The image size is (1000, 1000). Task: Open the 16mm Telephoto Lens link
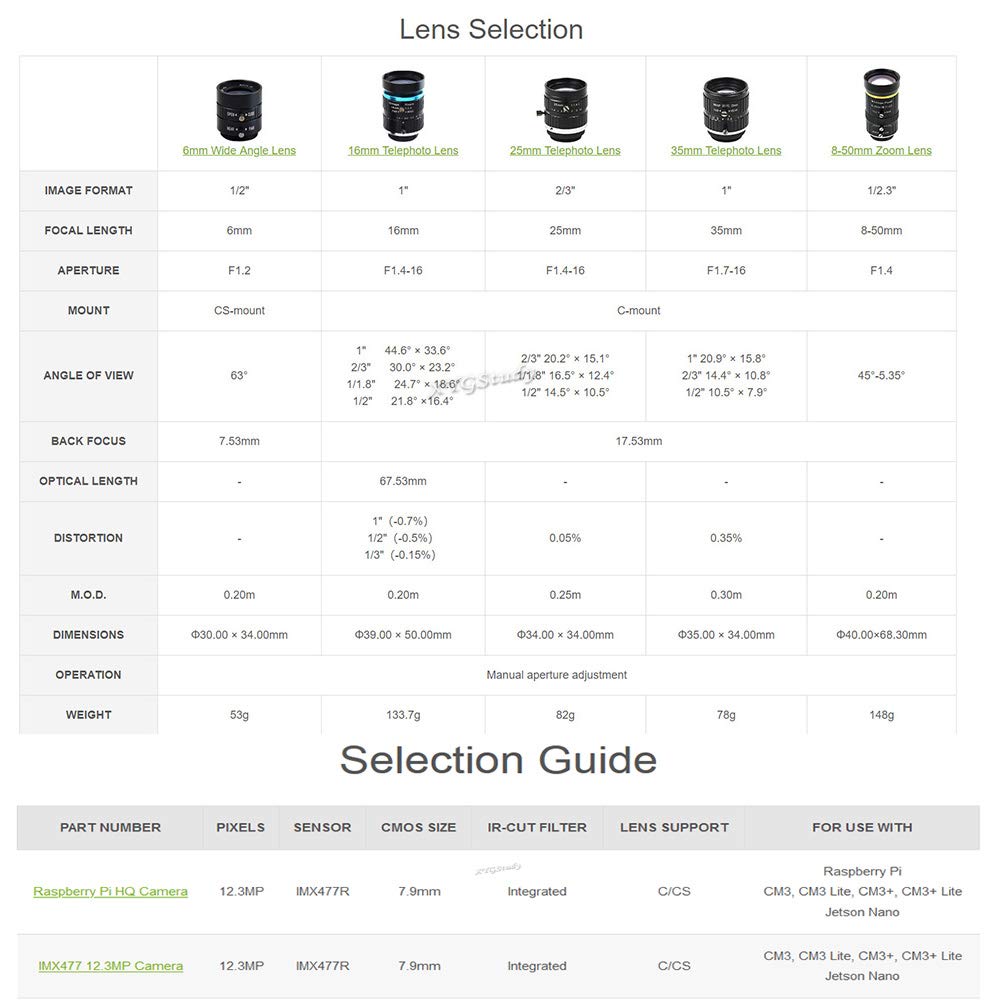(x=403, y=151)
